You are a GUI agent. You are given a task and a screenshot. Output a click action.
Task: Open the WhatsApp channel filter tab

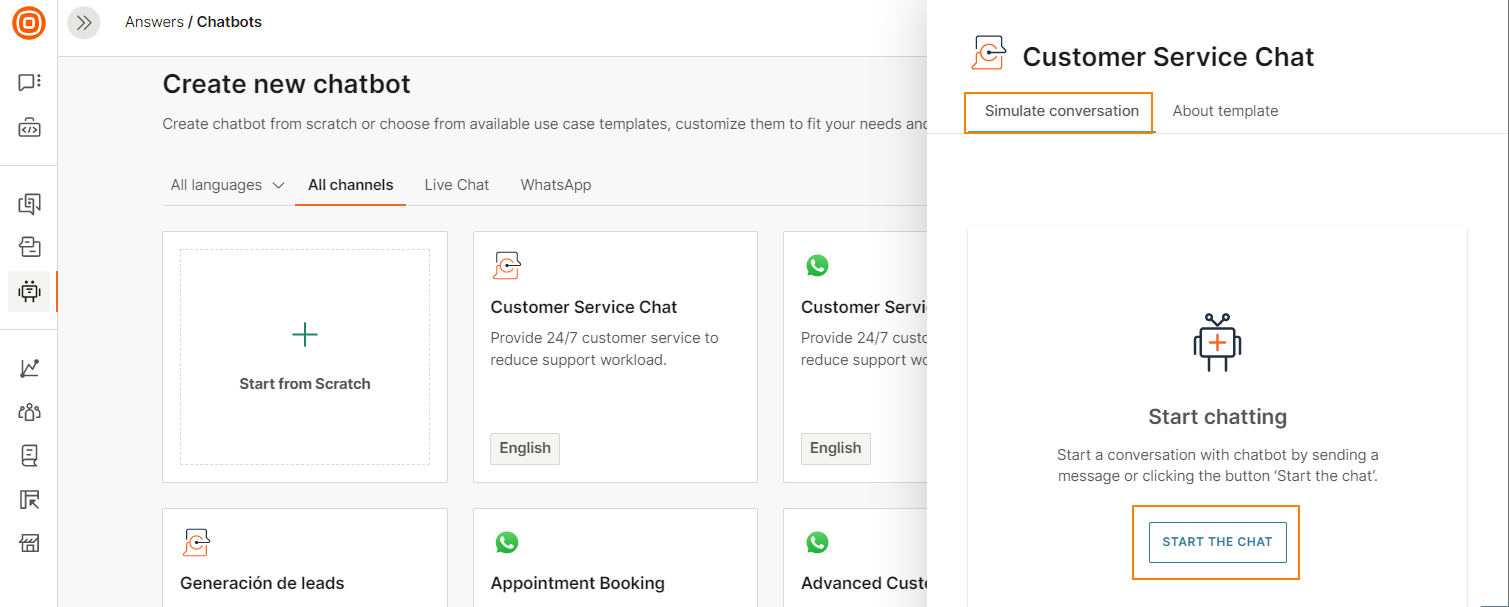point(555,184)
